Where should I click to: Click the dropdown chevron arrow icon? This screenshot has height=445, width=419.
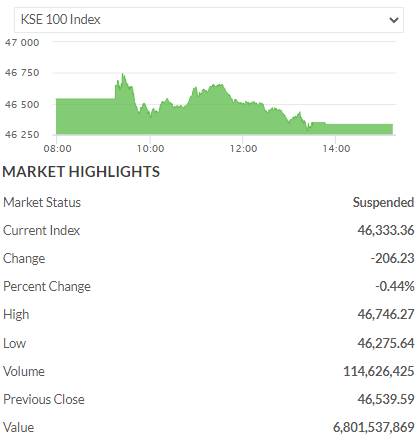(394, 20)
